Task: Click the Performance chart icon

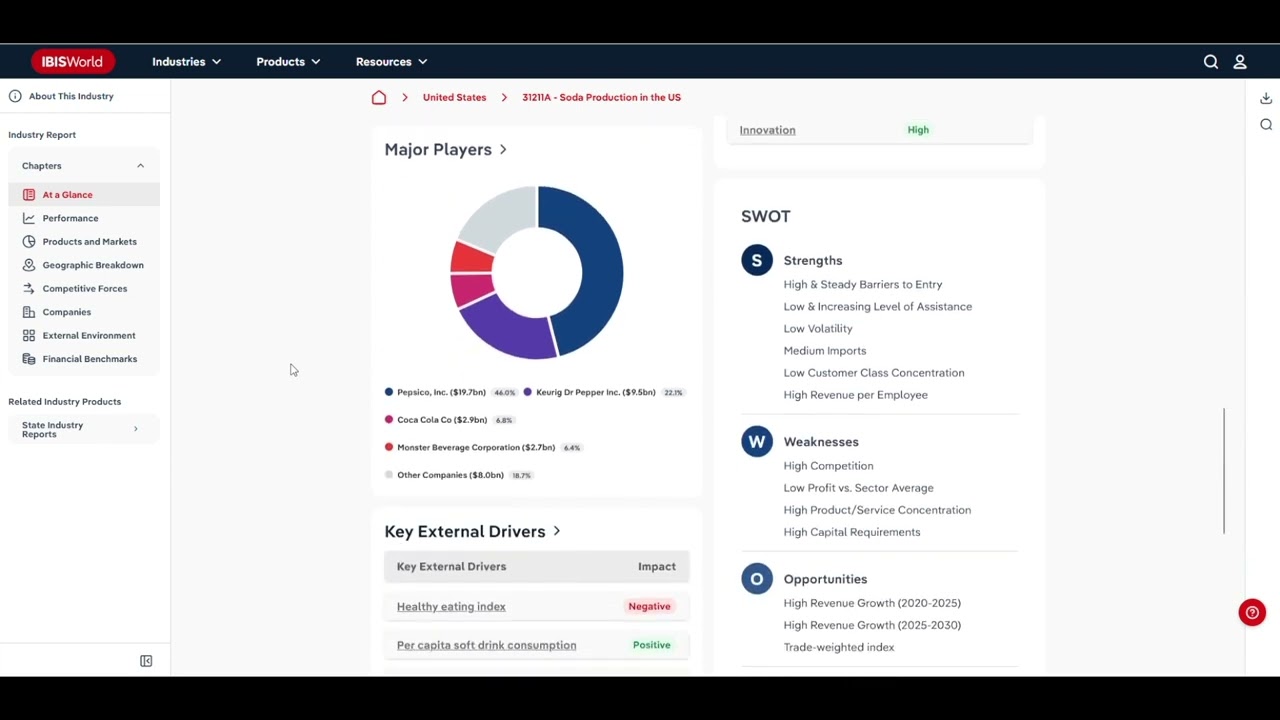Action: [29, 218]
